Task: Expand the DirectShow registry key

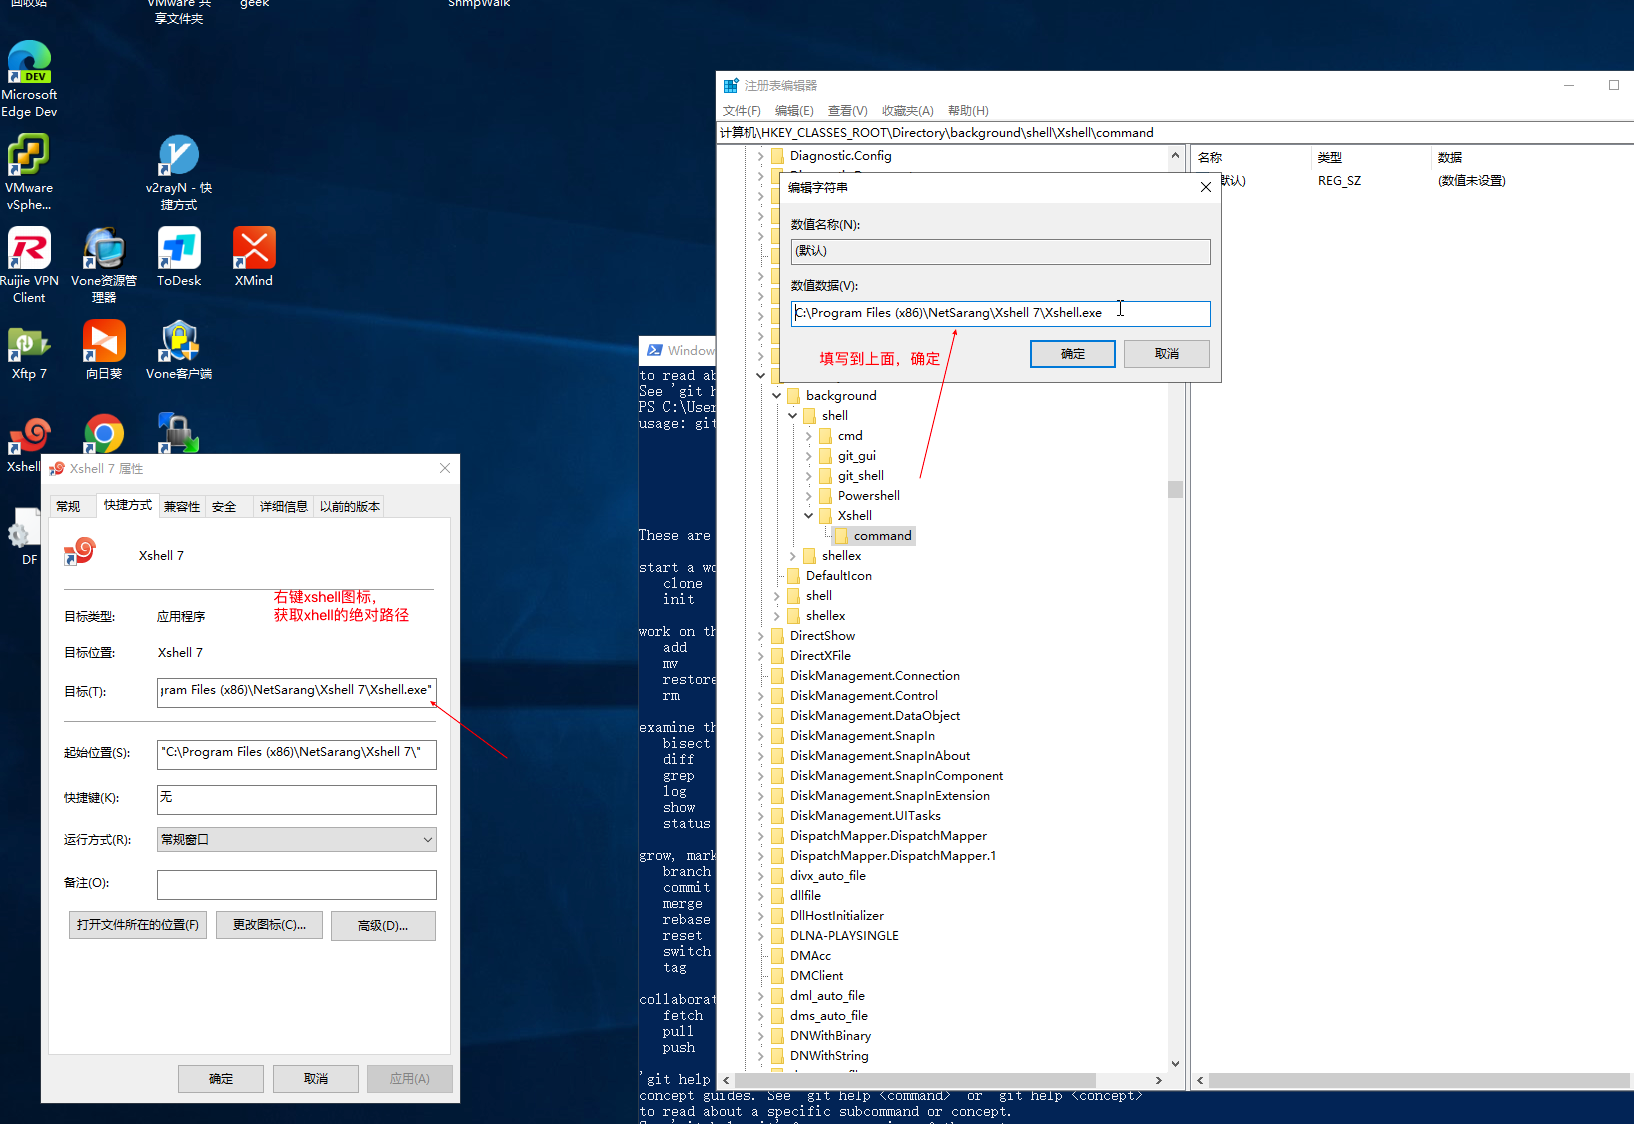Action: pos(761,636)
